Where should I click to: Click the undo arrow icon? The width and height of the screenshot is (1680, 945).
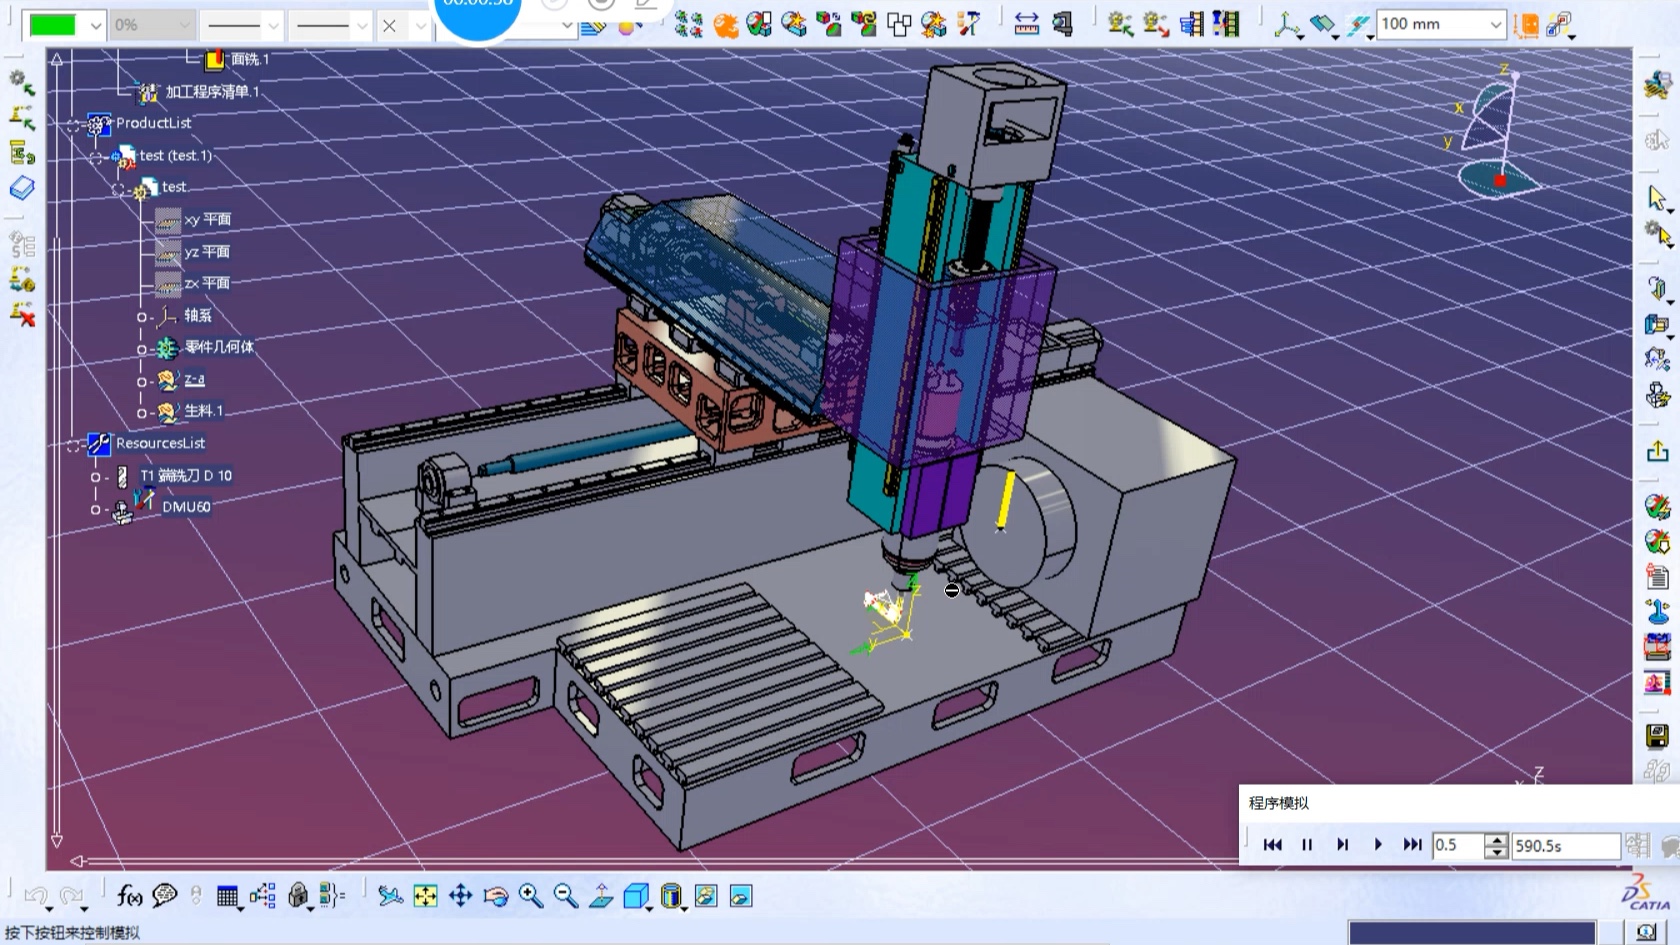(37, 896)
